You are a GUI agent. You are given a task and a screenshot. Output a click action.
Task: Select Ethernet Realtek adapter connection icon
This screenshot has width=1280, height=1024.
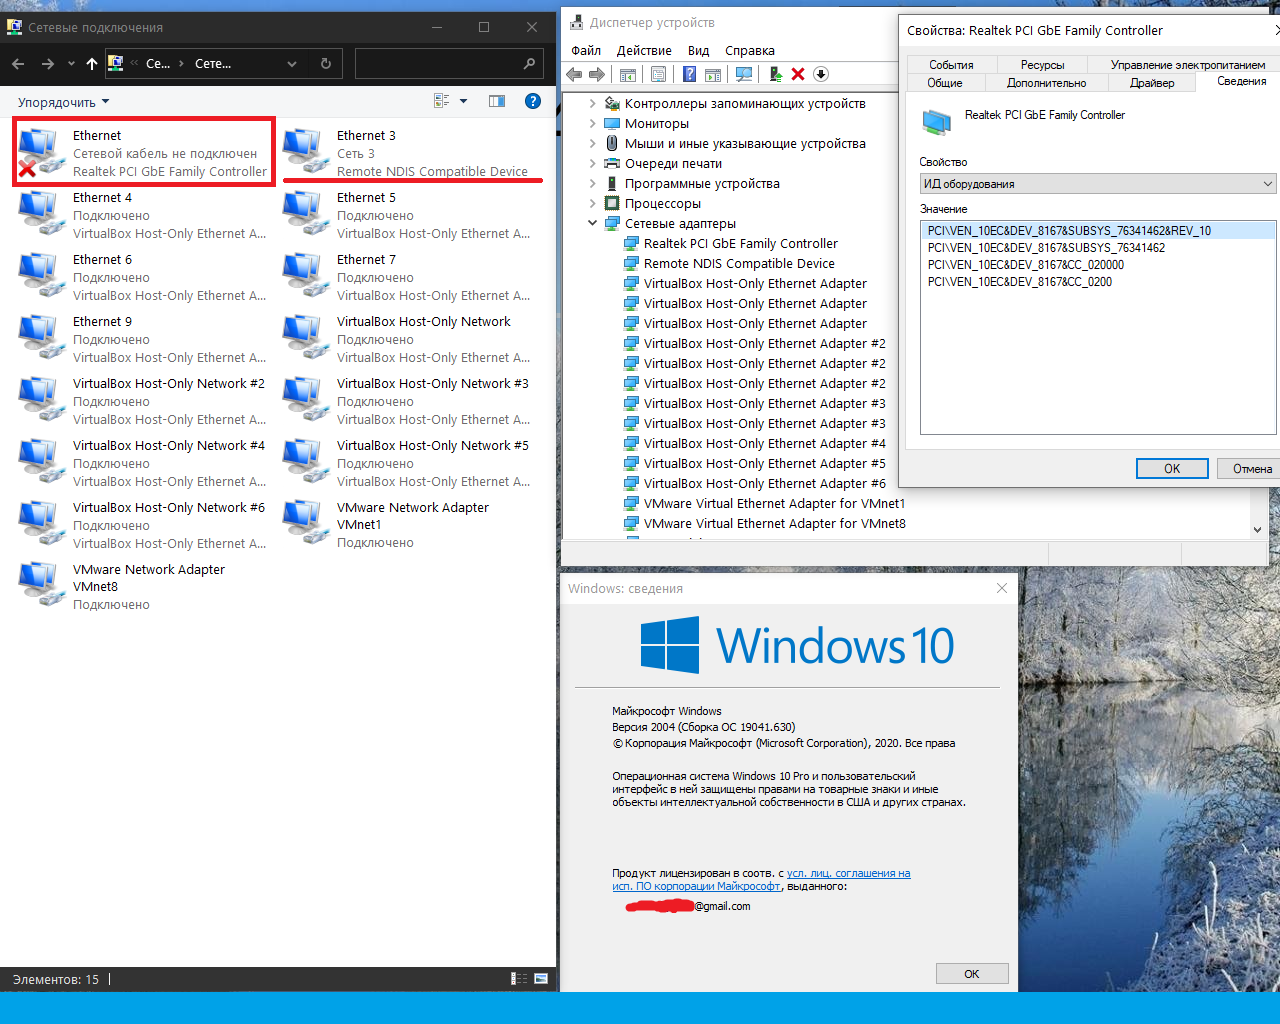coord(144,153)
